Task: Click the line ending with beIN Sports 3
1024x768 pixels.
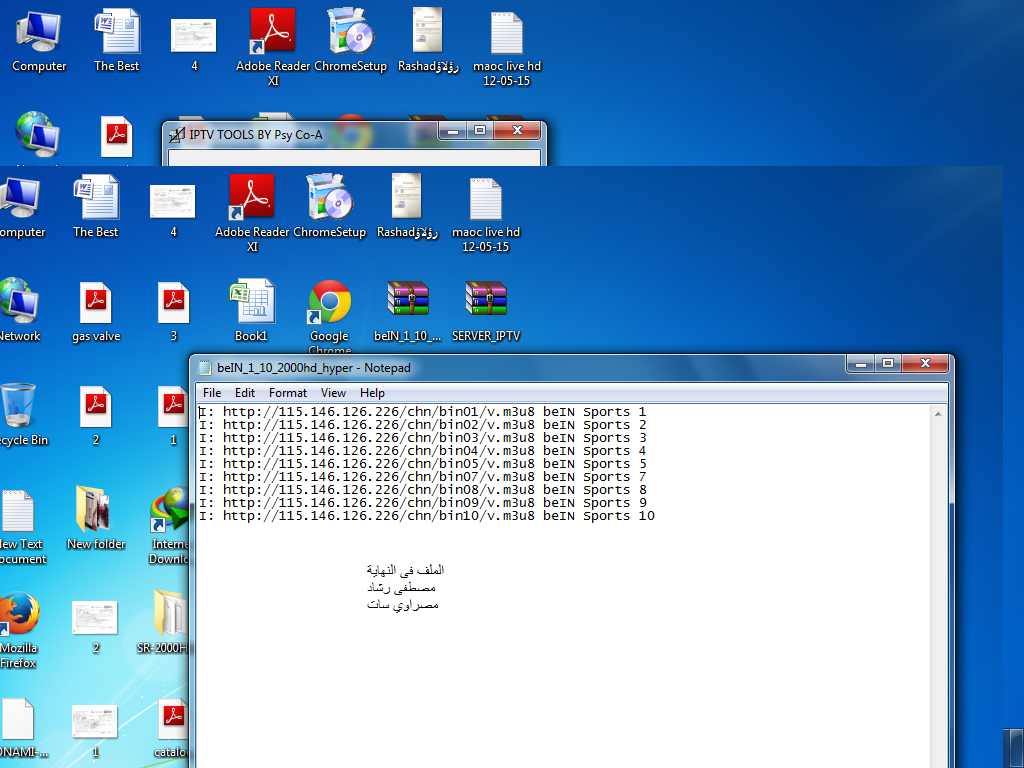Action: click(x=423, y=438)
